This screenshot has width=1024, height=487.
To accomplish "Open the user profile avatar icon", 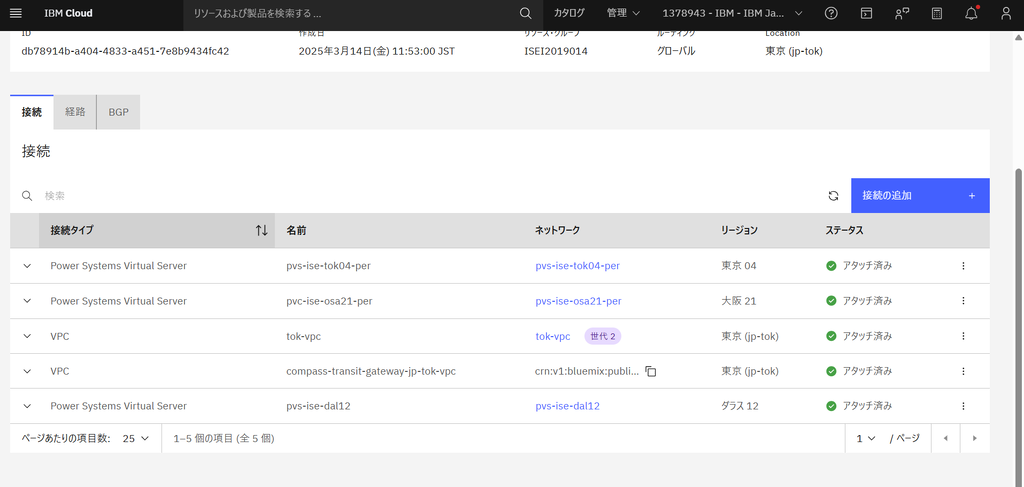I will (1006, 13).
